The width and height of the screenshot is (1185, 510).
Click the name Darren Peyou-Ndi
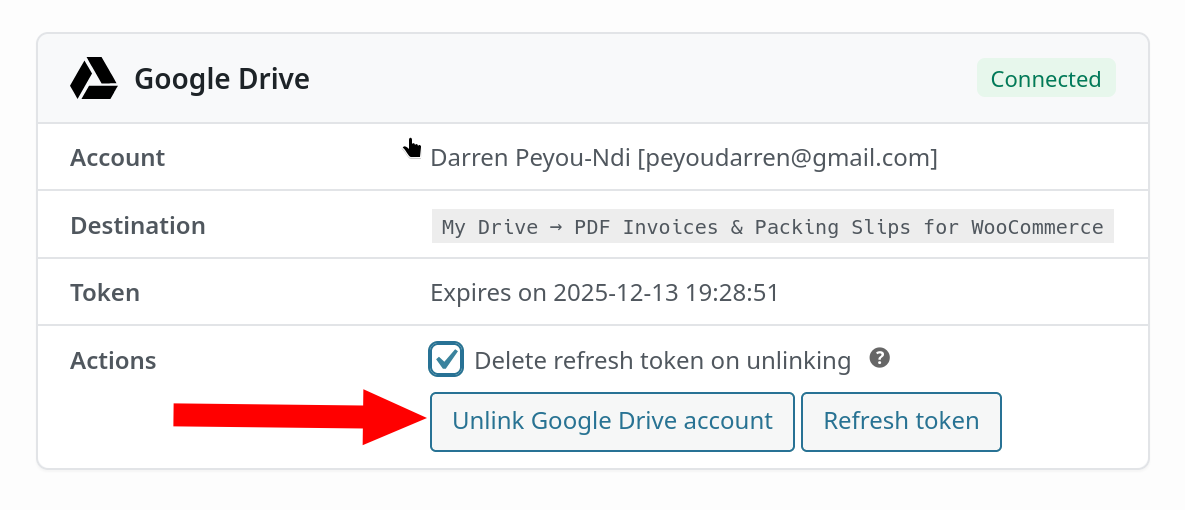coord(530,158)
